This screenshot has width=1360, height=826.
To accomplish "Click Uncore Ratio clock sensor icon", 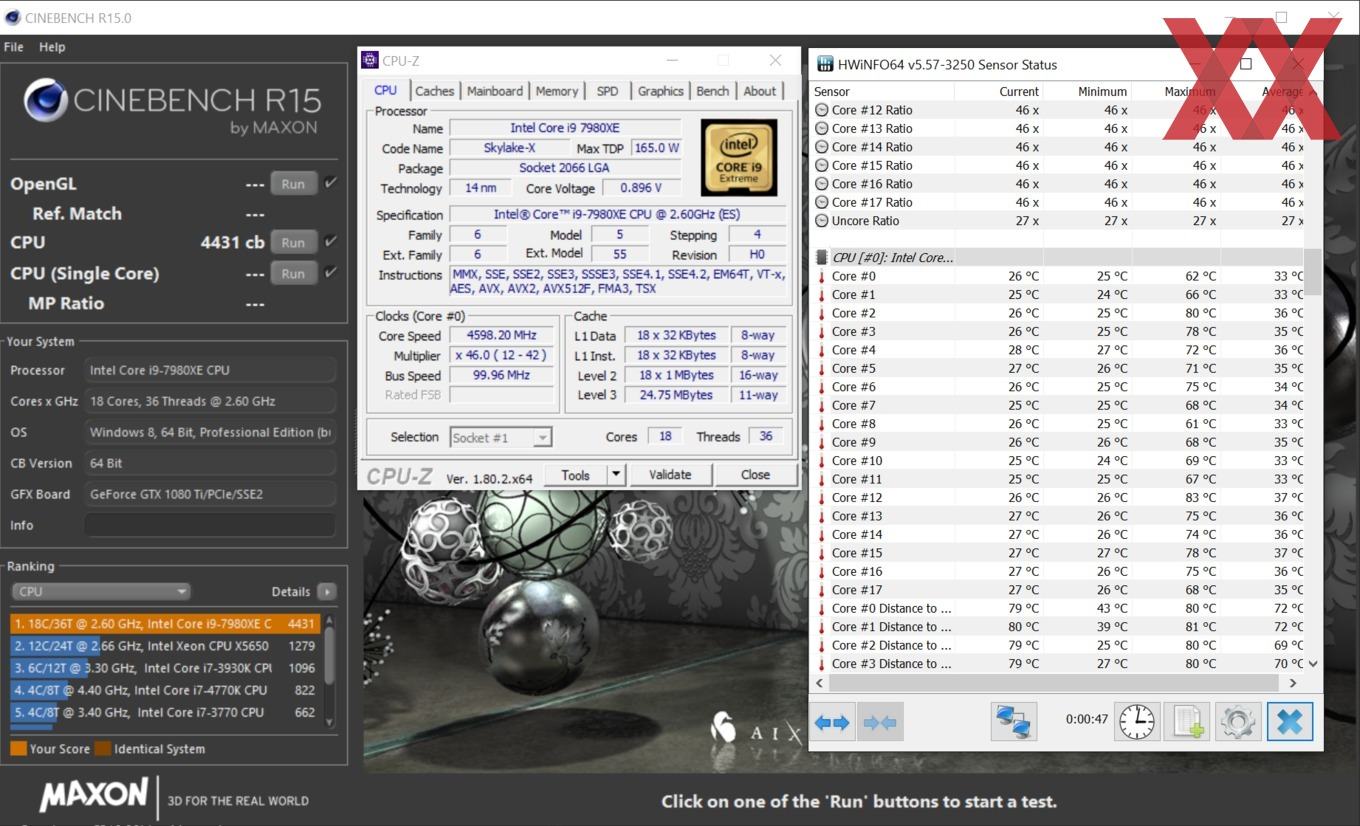I will pyautogui.click(x=822, y=221).
